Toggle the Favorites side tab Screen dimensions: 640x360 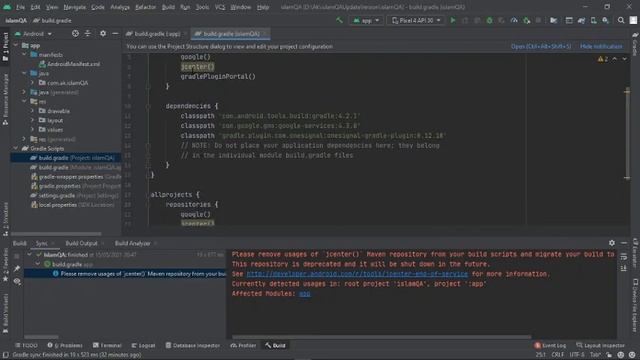5,265
